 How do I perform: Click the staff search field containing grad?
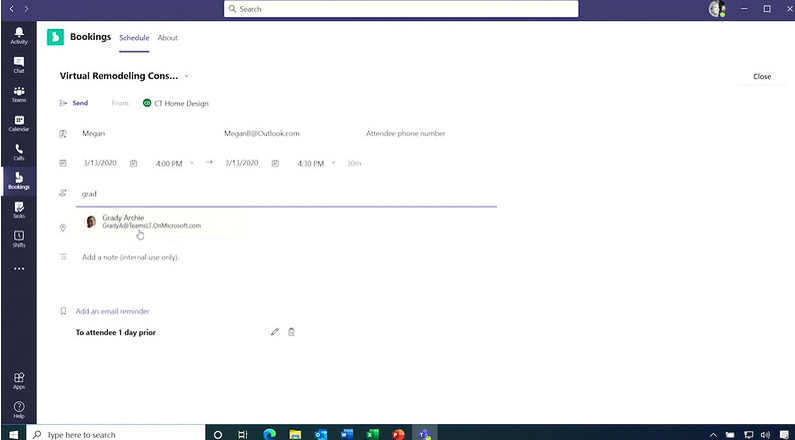click(x=286, y=194)
